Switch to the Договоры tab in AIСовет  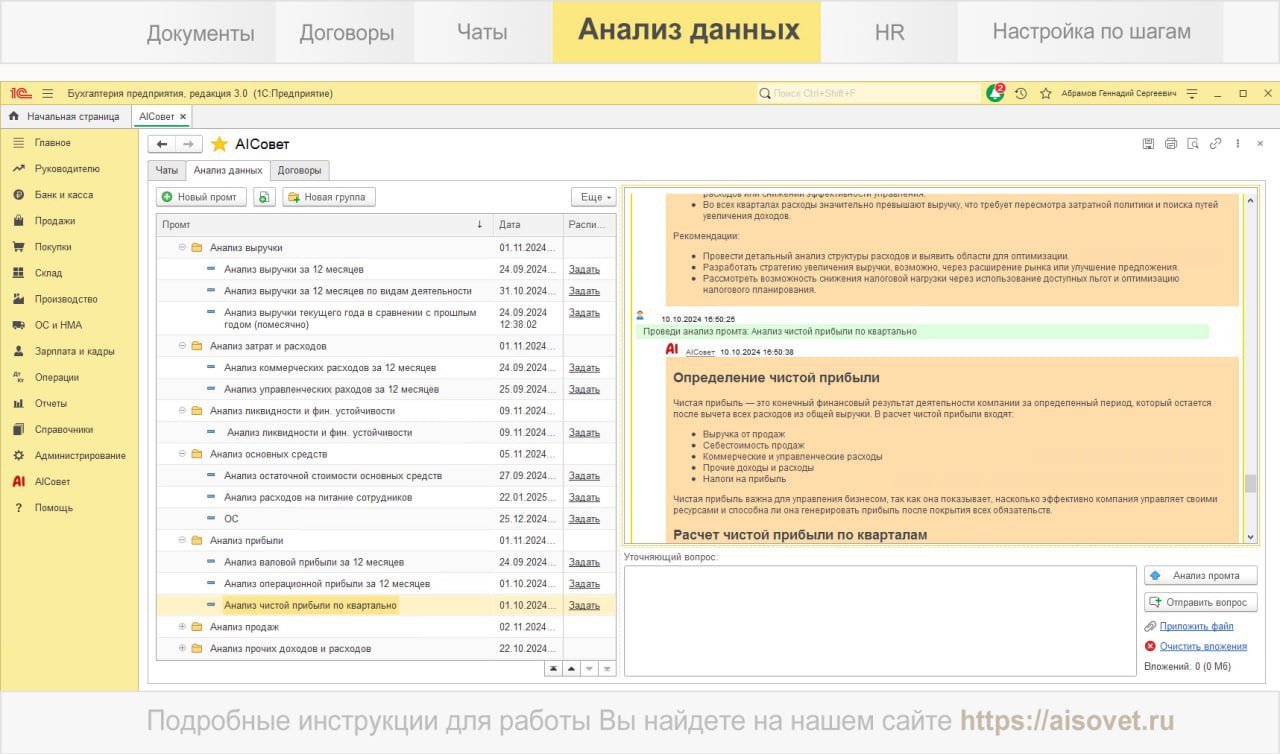299,170
